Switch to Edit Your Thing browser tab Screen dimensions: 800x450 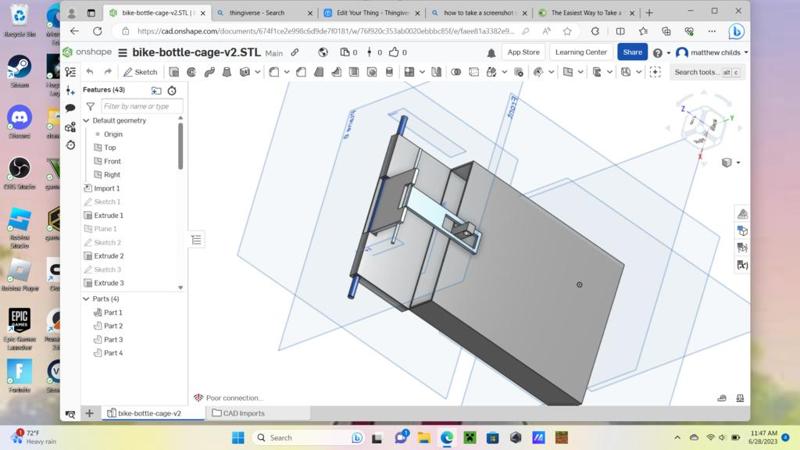(x=372, y=13)
